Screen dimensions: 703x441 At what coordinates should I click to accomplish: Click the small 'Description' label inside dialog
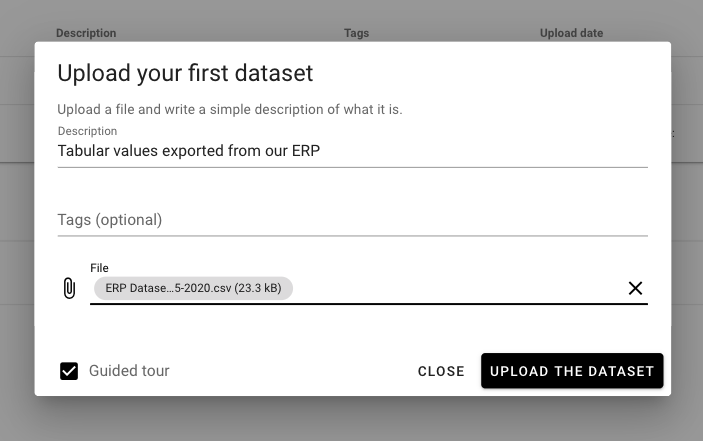click(87, 131)
